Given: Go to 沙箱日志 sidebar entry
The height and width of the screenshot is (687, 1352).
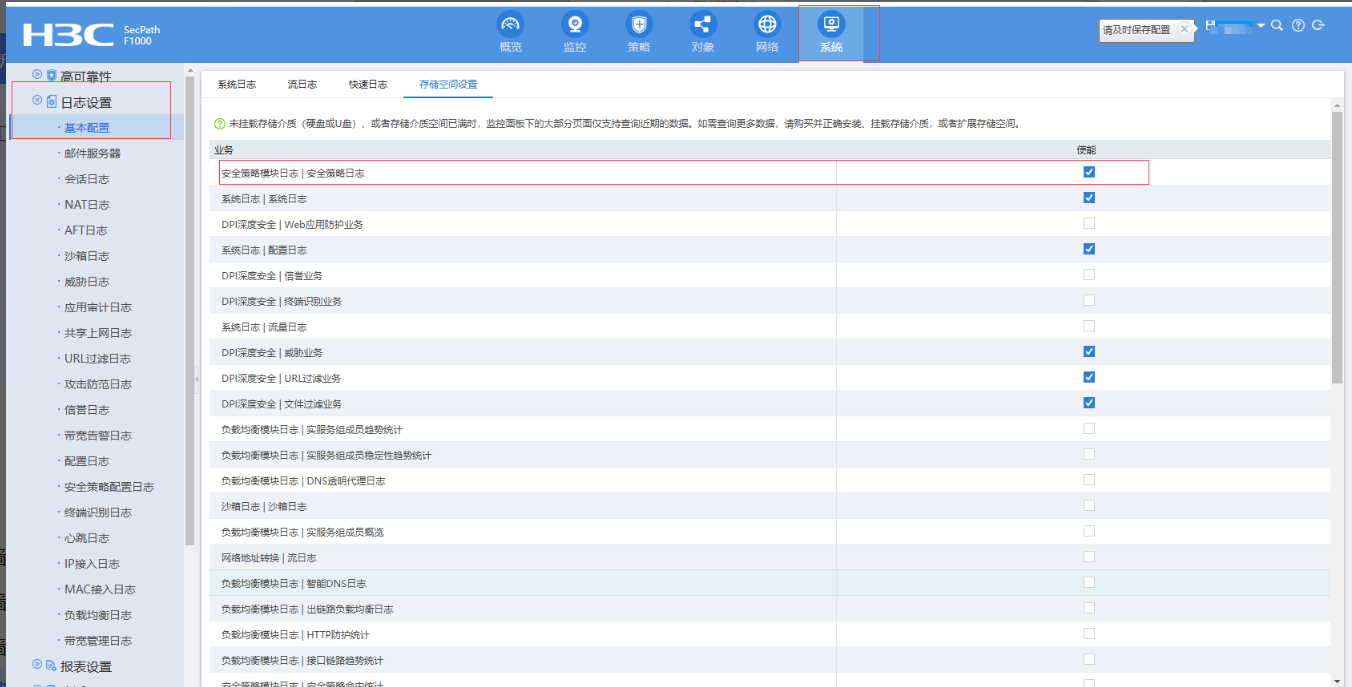Looking at the screenshot, I should click(x=87, y=256).
